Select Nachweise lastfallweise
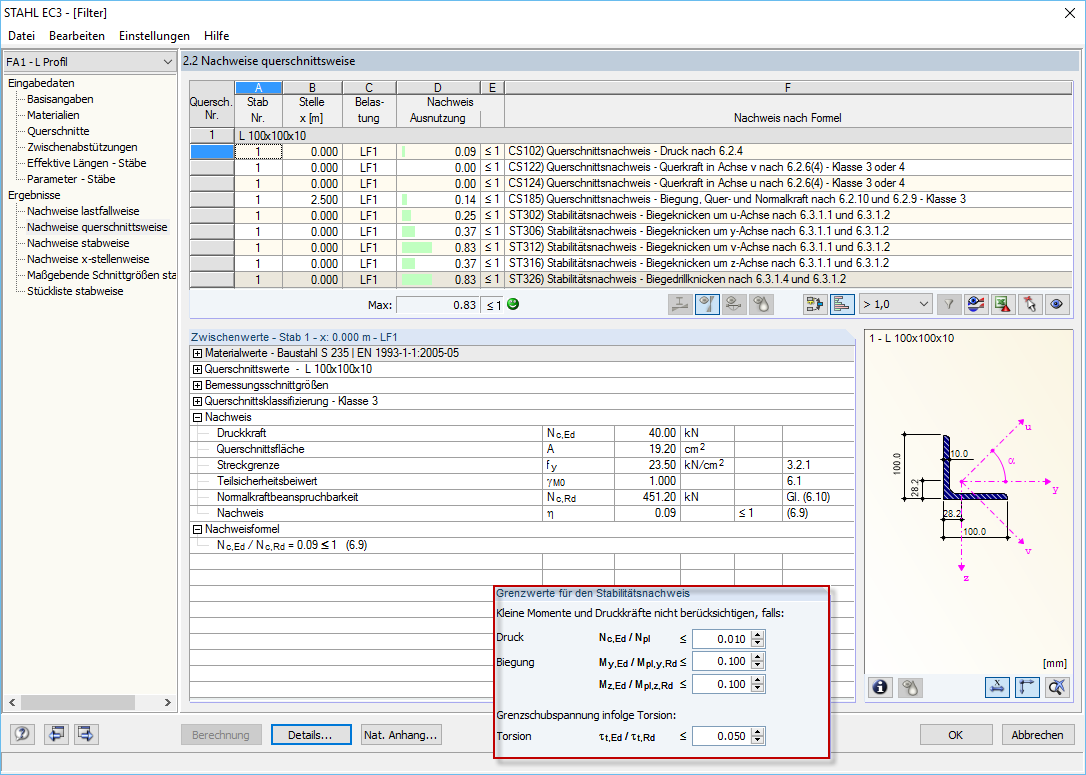This screenshot has height=775, width=1086. pos(83,211)
